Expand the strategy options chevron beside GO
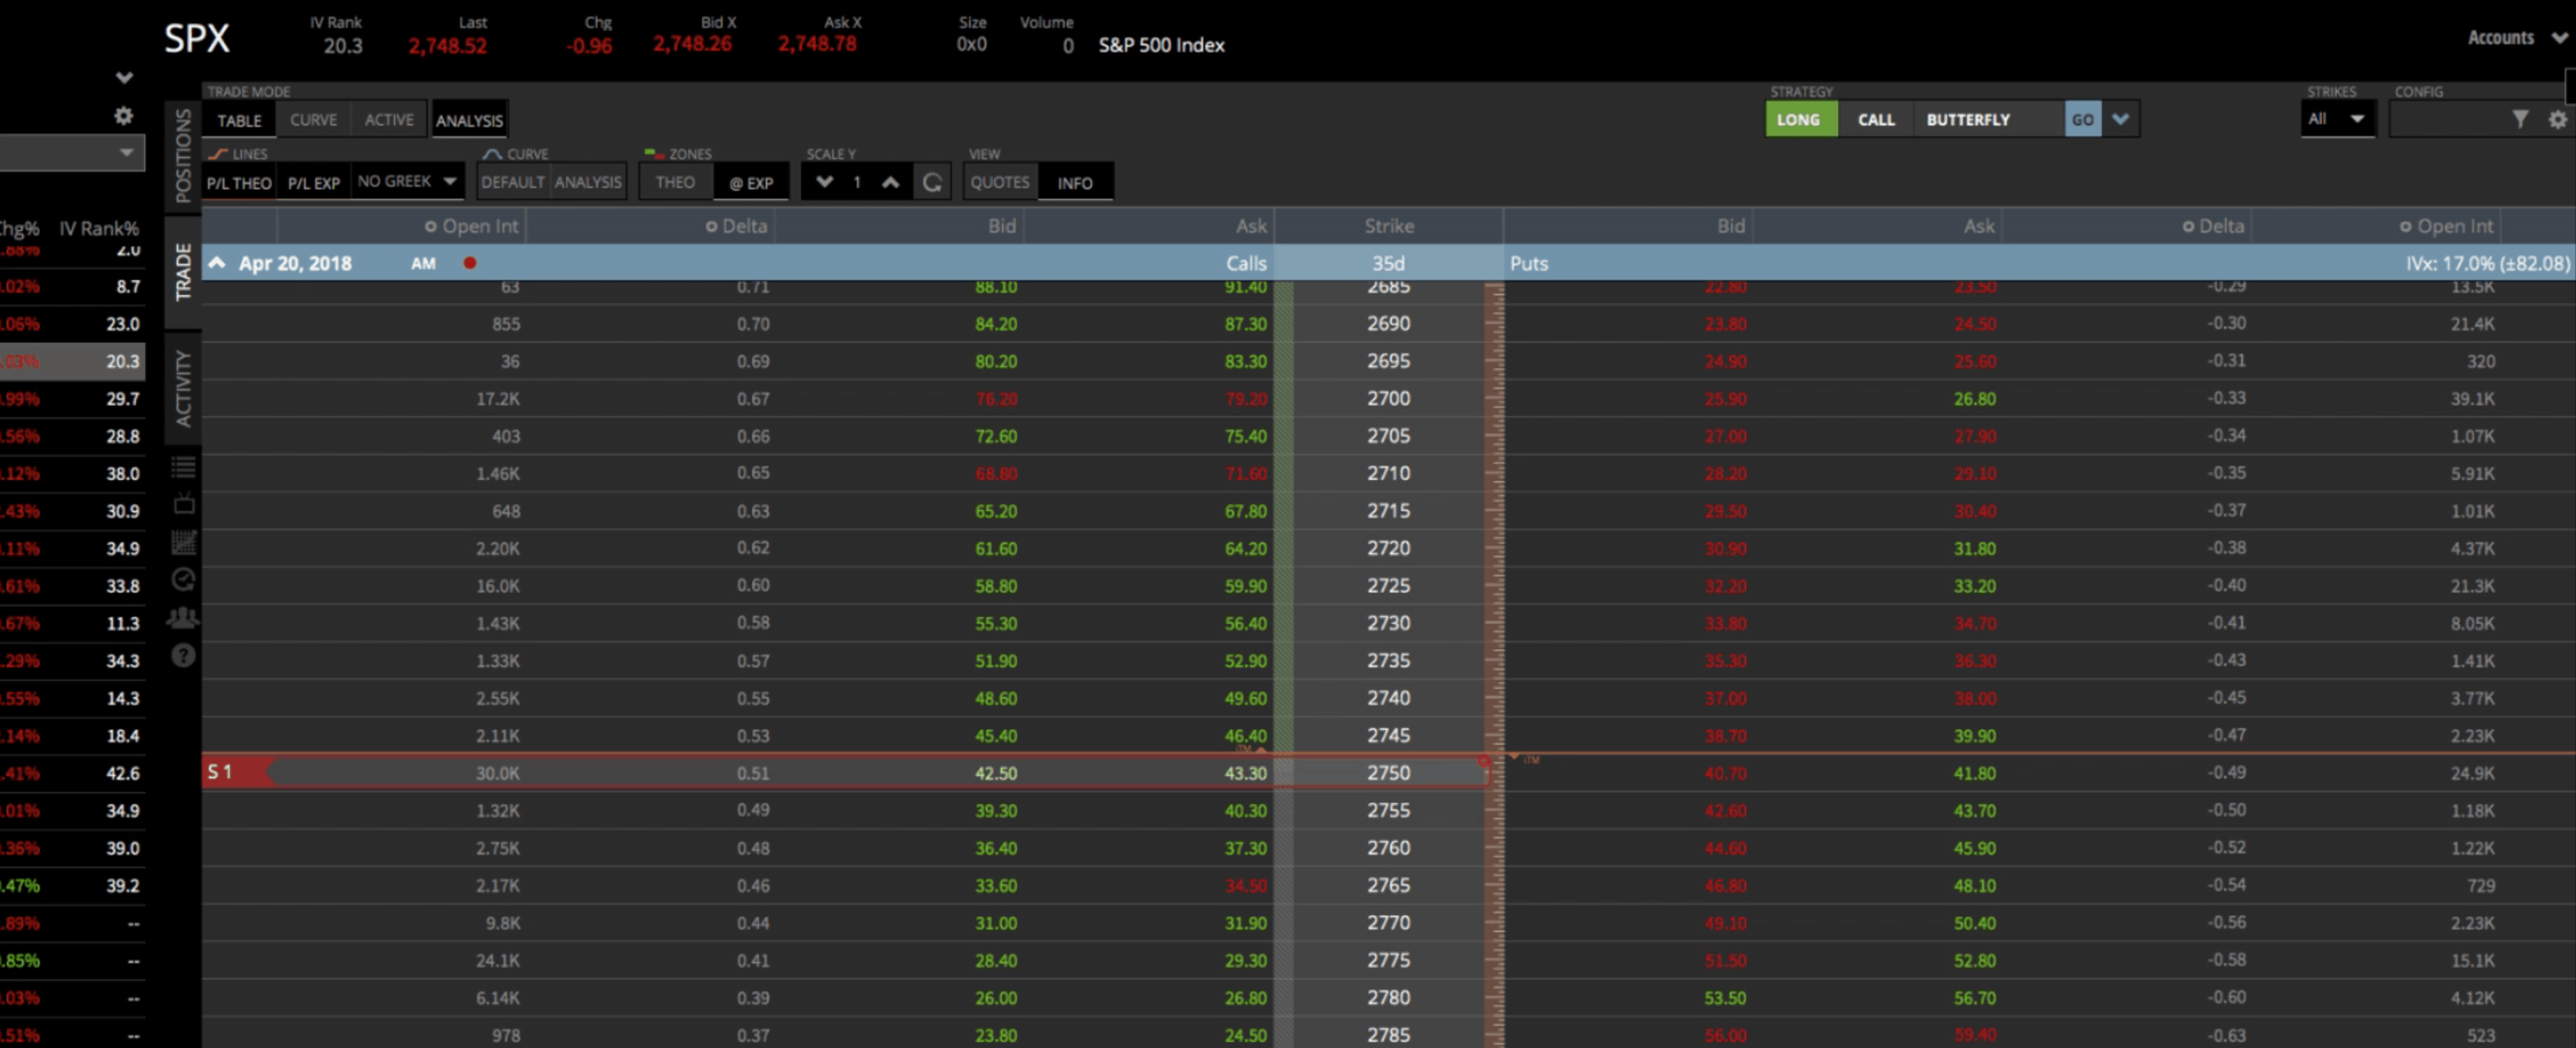Viewport: 2576px width, 1048px height. tap(2120, 119)
